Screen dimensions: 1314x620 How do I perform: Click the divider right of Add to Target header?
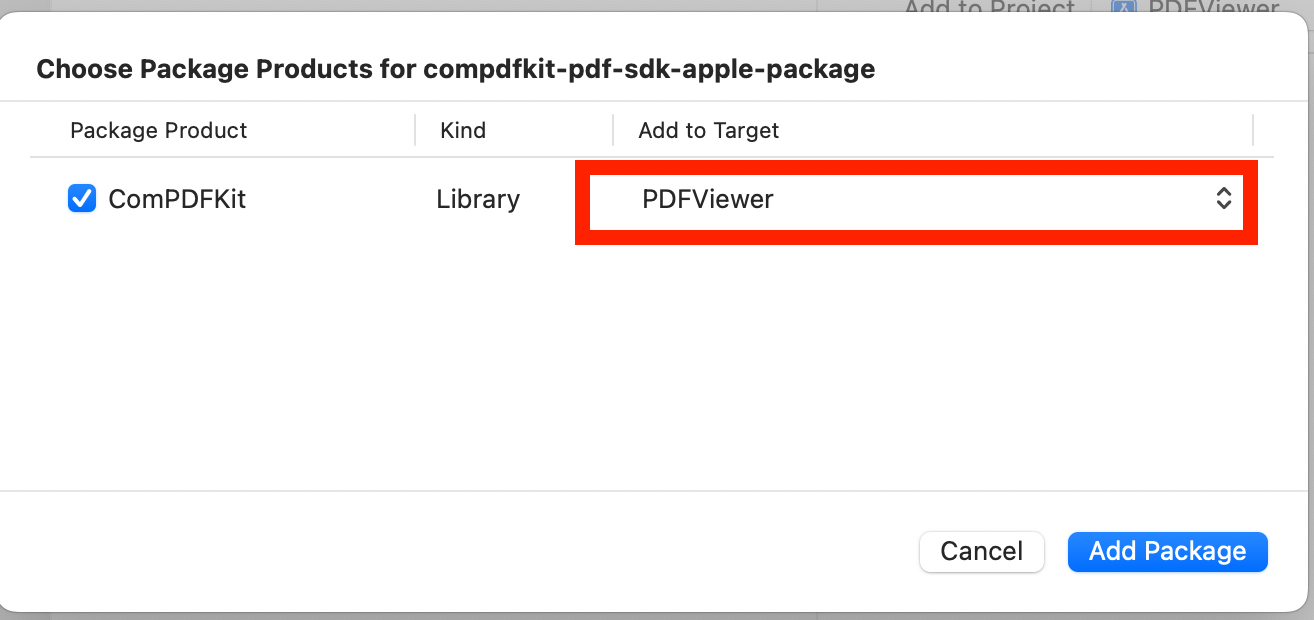click(1253, 130)
